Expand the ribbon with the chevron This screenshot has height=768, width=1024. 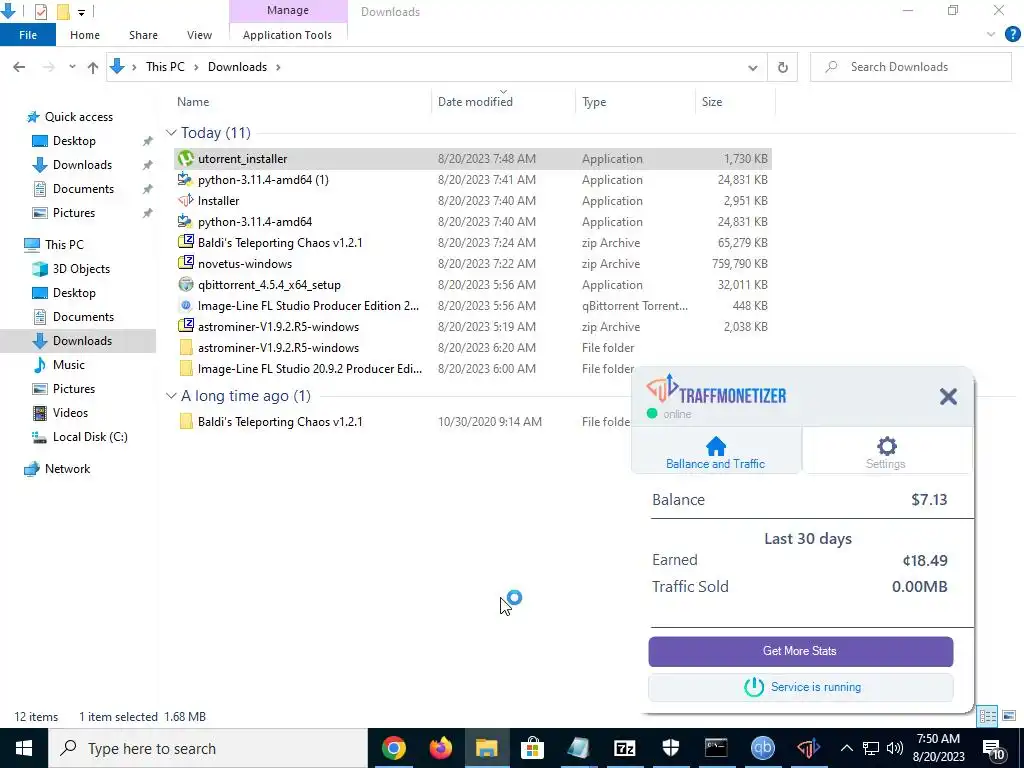pyautogui.click(x=991, y=35)
